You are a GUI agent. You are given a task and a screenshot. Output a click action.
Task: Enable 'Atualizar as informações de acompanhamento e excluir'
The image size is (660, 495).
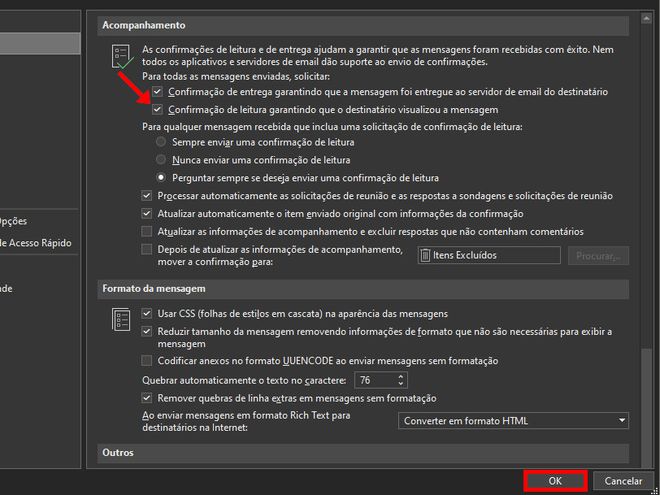(146, 232)
